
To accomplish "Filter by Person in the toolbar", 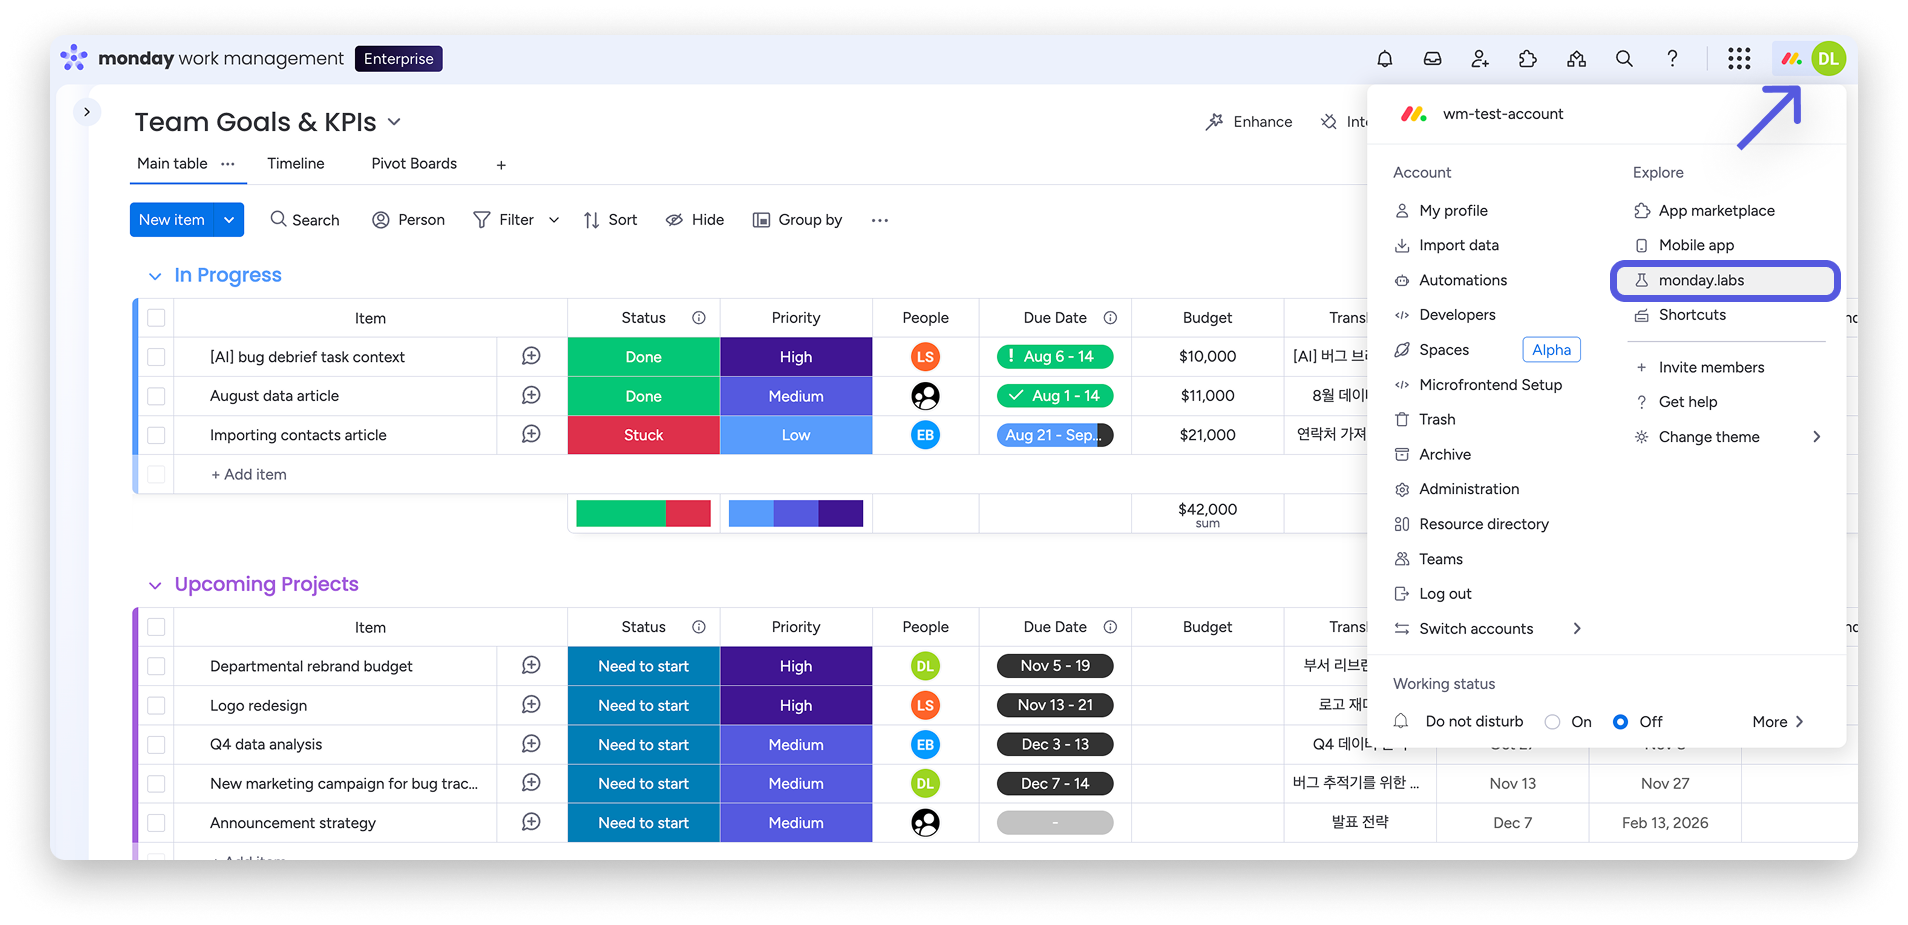I will [x=408, y=220].
